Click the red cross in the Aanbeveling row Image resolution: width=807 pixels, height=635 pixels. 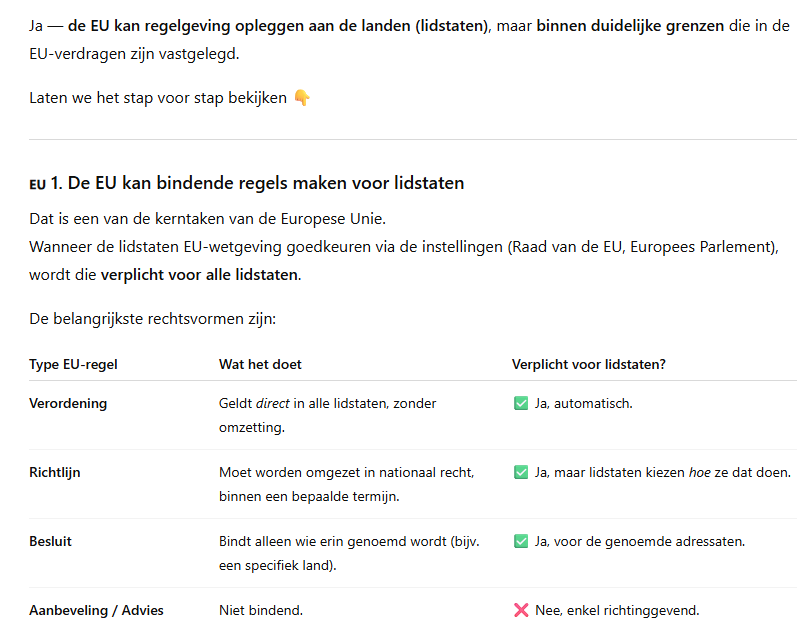[x=520, y=610]
